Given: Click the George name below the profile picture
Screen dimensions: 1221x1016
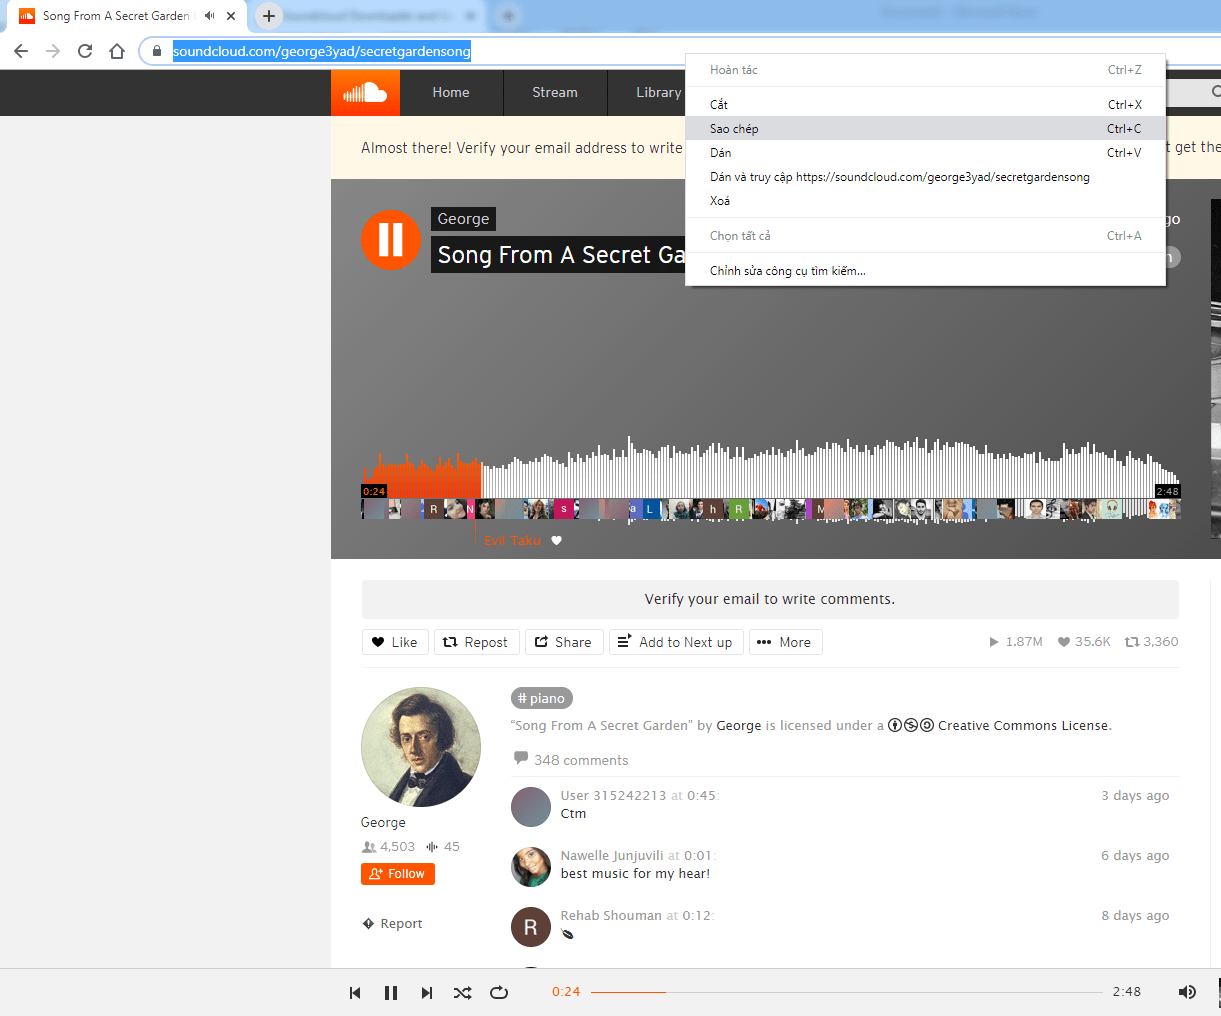Looking at the screenshot, I should 383,823.
